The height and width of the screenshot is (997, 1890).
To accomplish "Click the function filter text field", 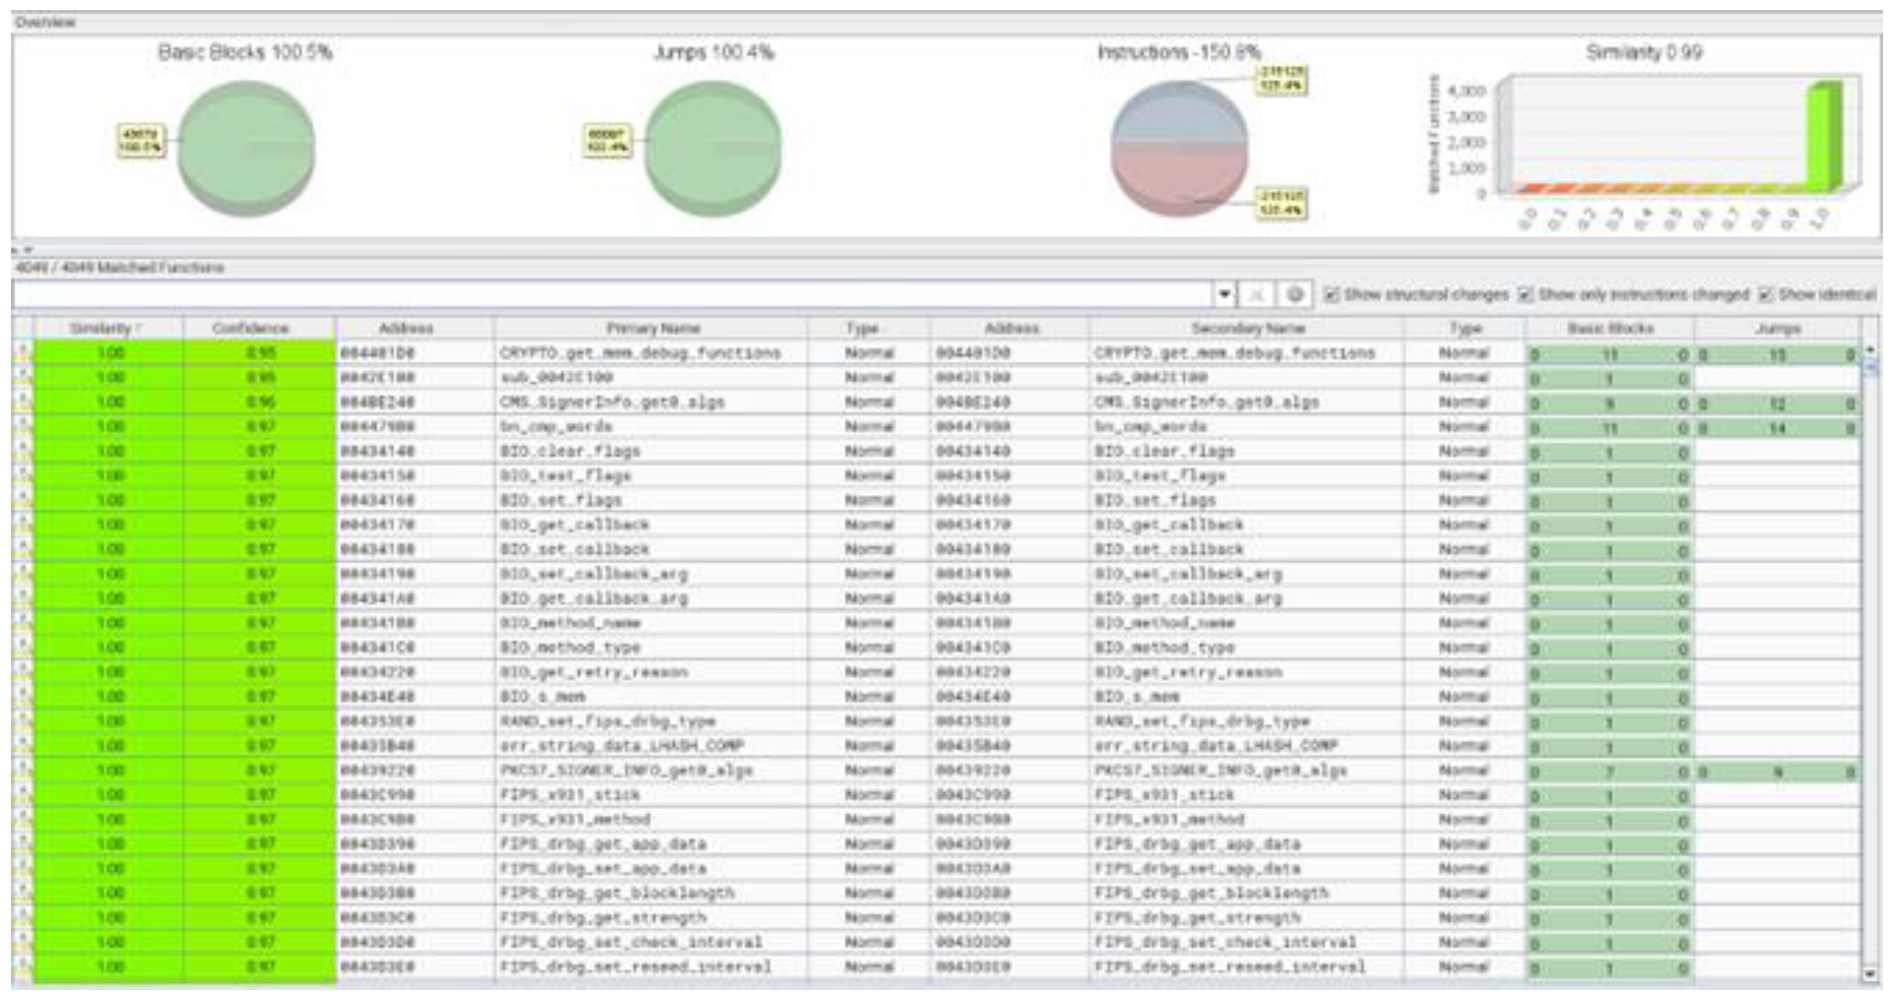I will click(612, 295).
